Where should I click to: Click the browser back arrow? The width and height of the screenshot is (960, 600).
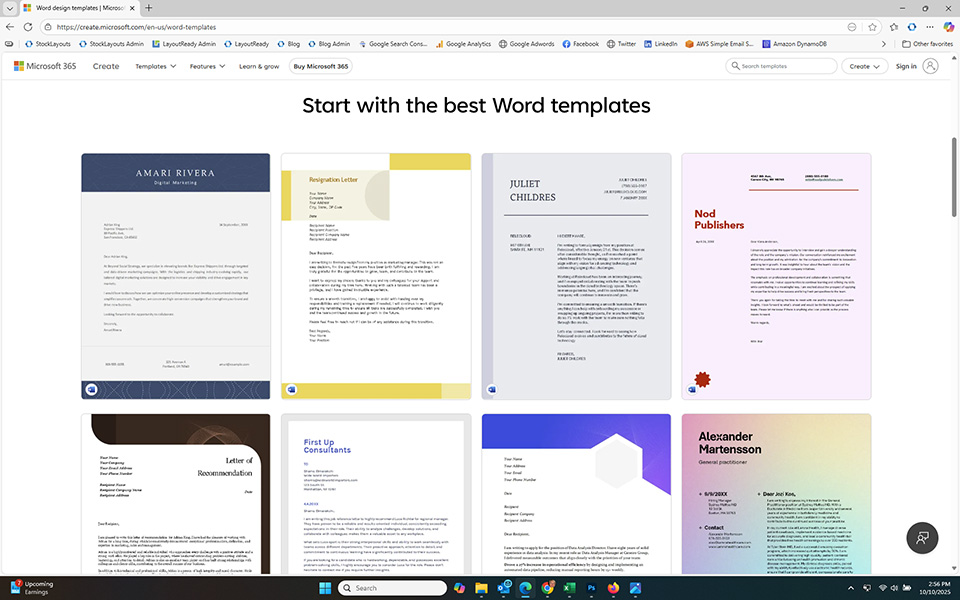(x=10, y=27)
